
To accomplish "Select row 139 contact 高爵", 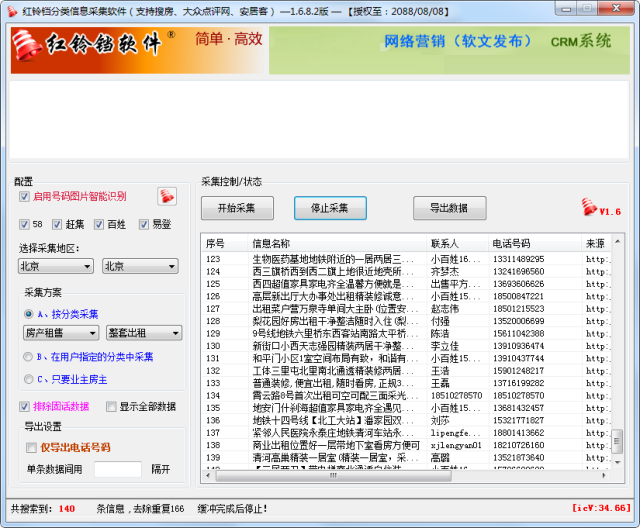I will coord(440,458).
